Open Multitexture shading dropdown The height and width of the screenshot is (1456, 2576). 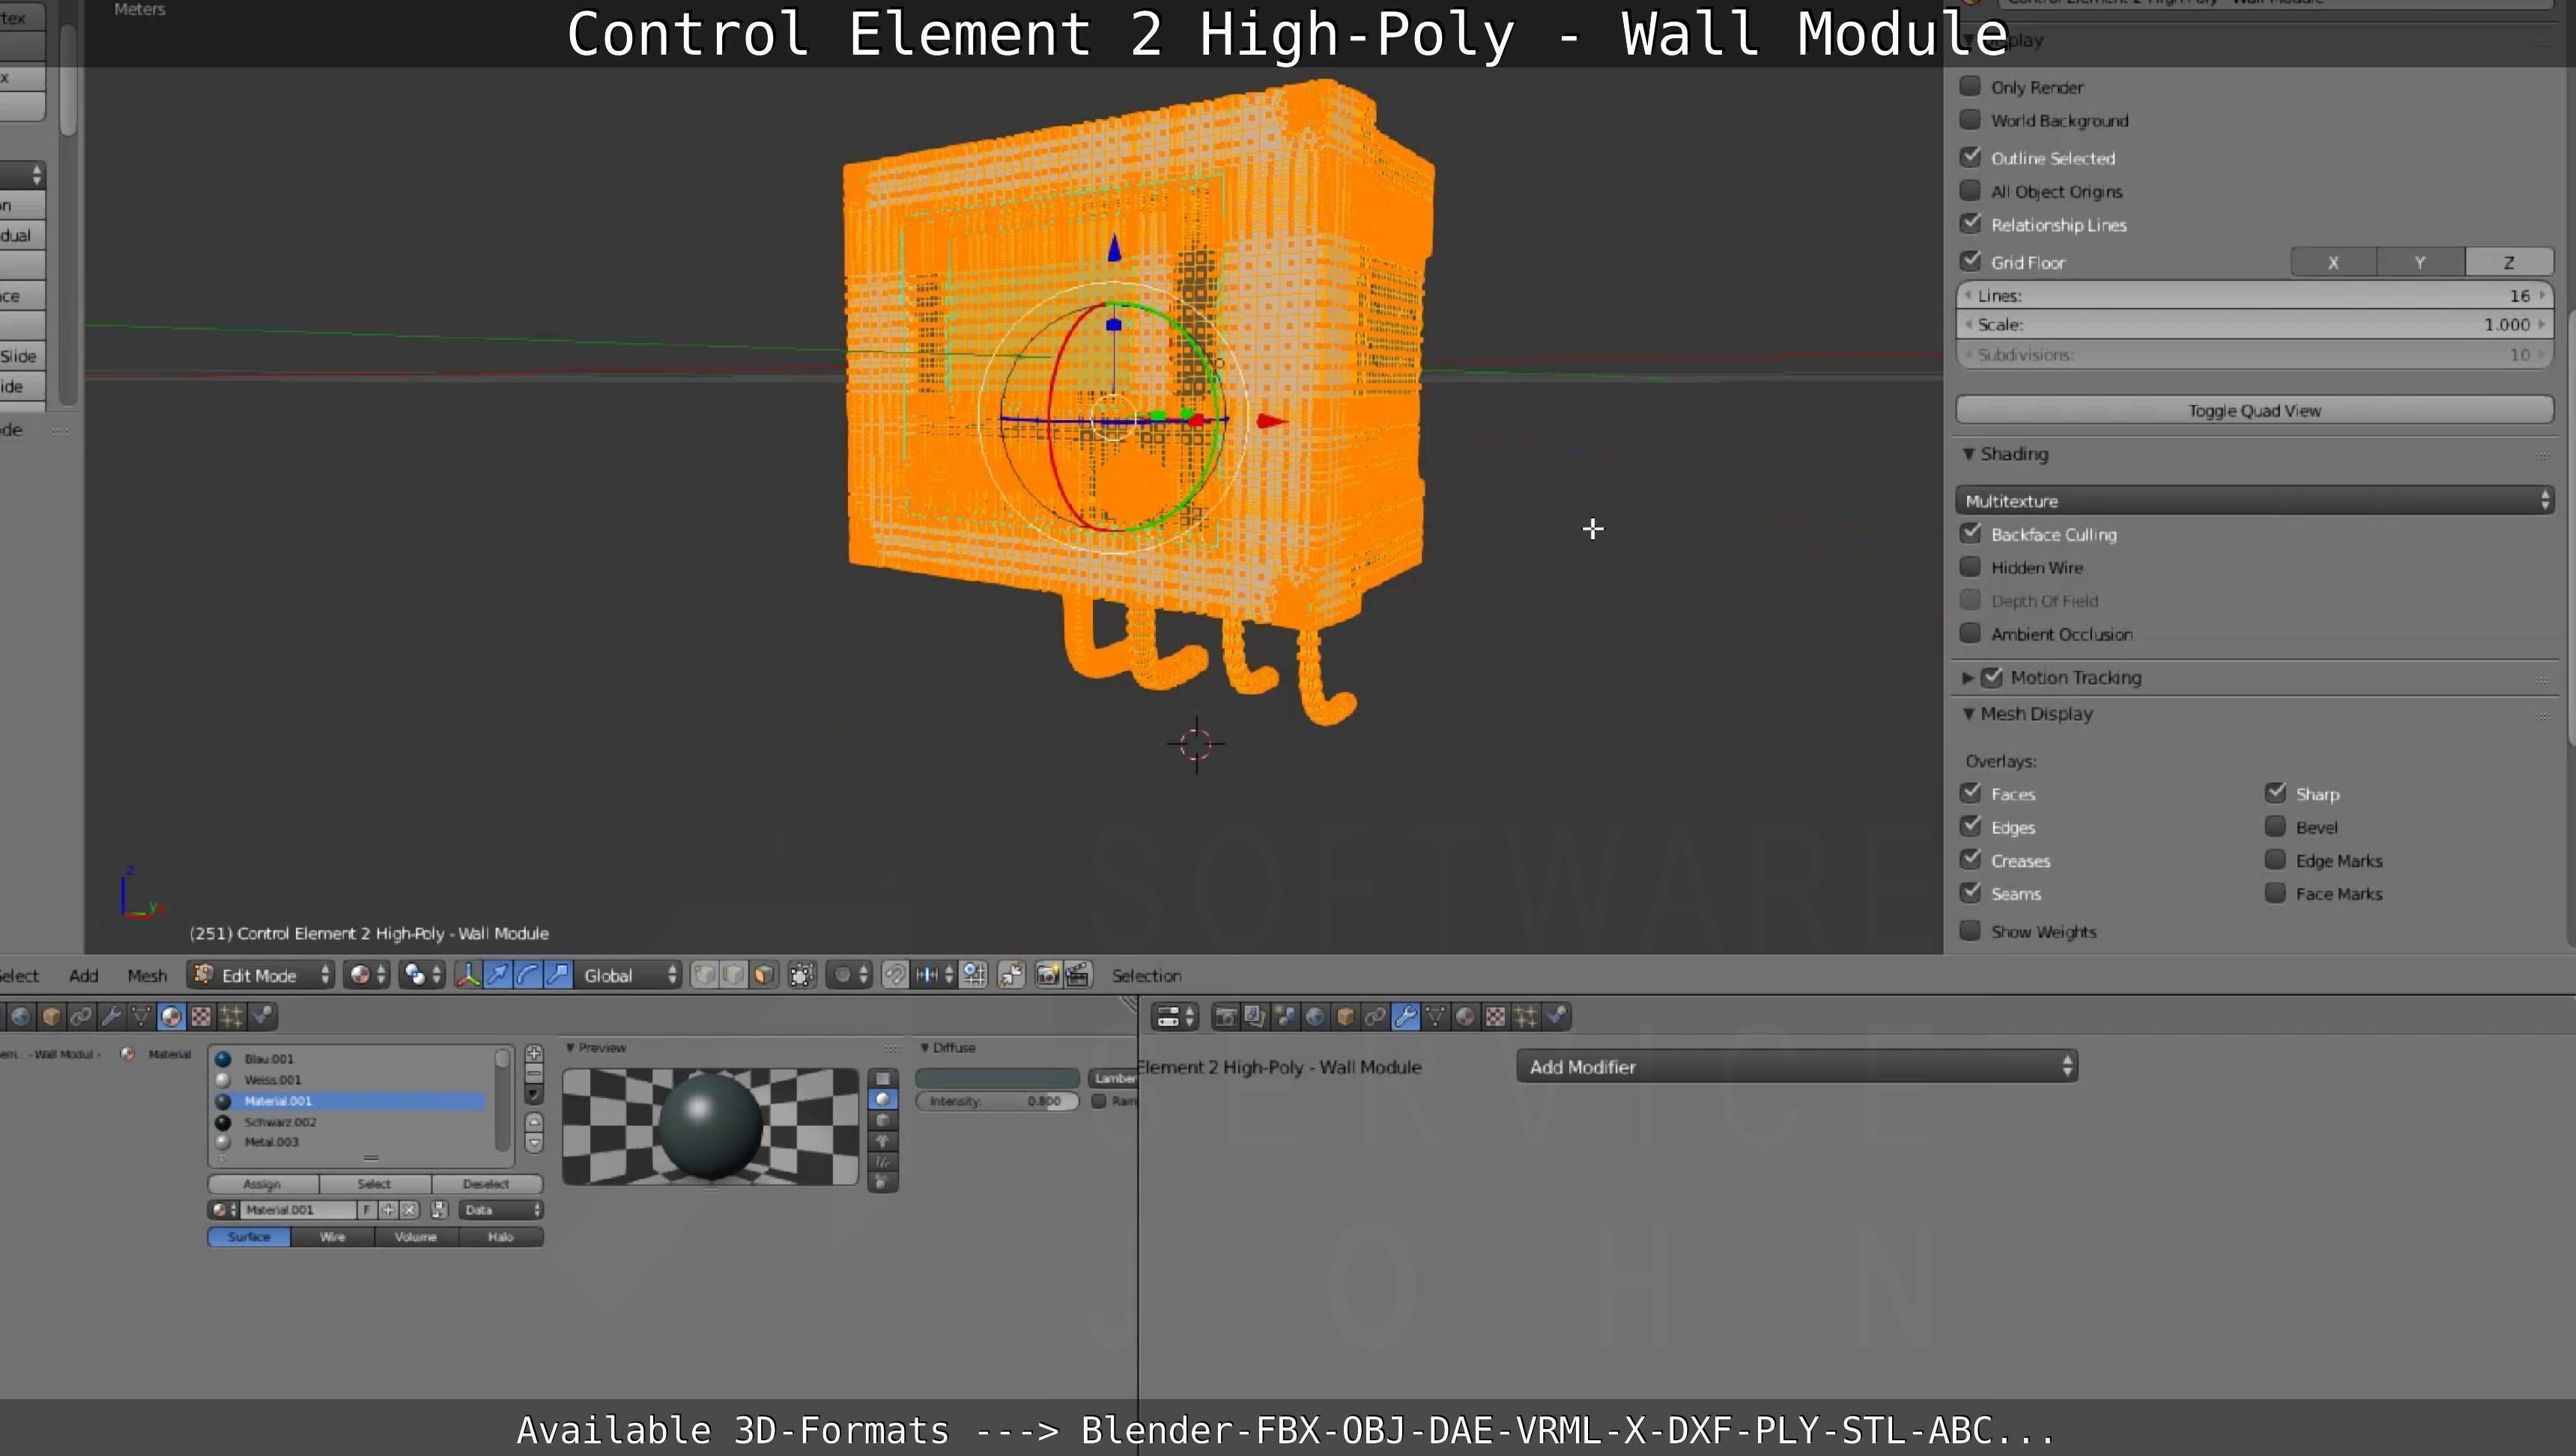click(2254, 500)
